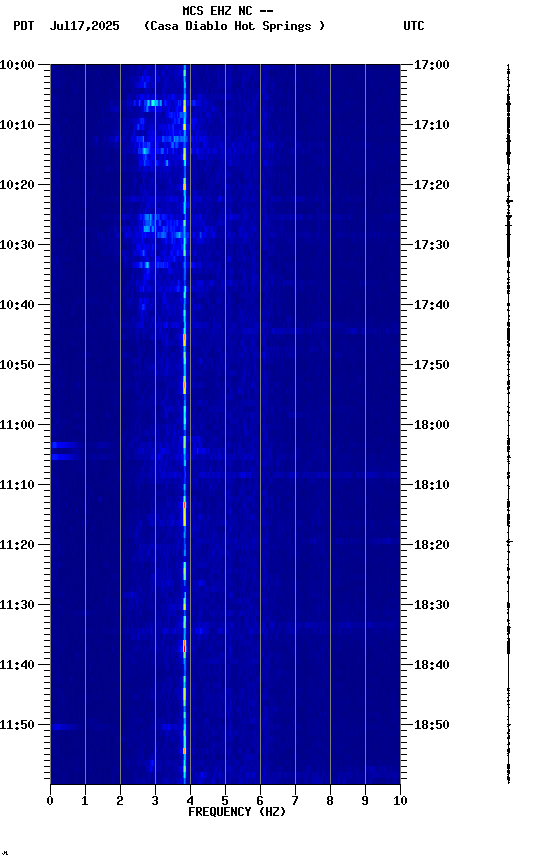Click the 18:20 UTC time label
This screenshot has width=552, height=864.
432,545
